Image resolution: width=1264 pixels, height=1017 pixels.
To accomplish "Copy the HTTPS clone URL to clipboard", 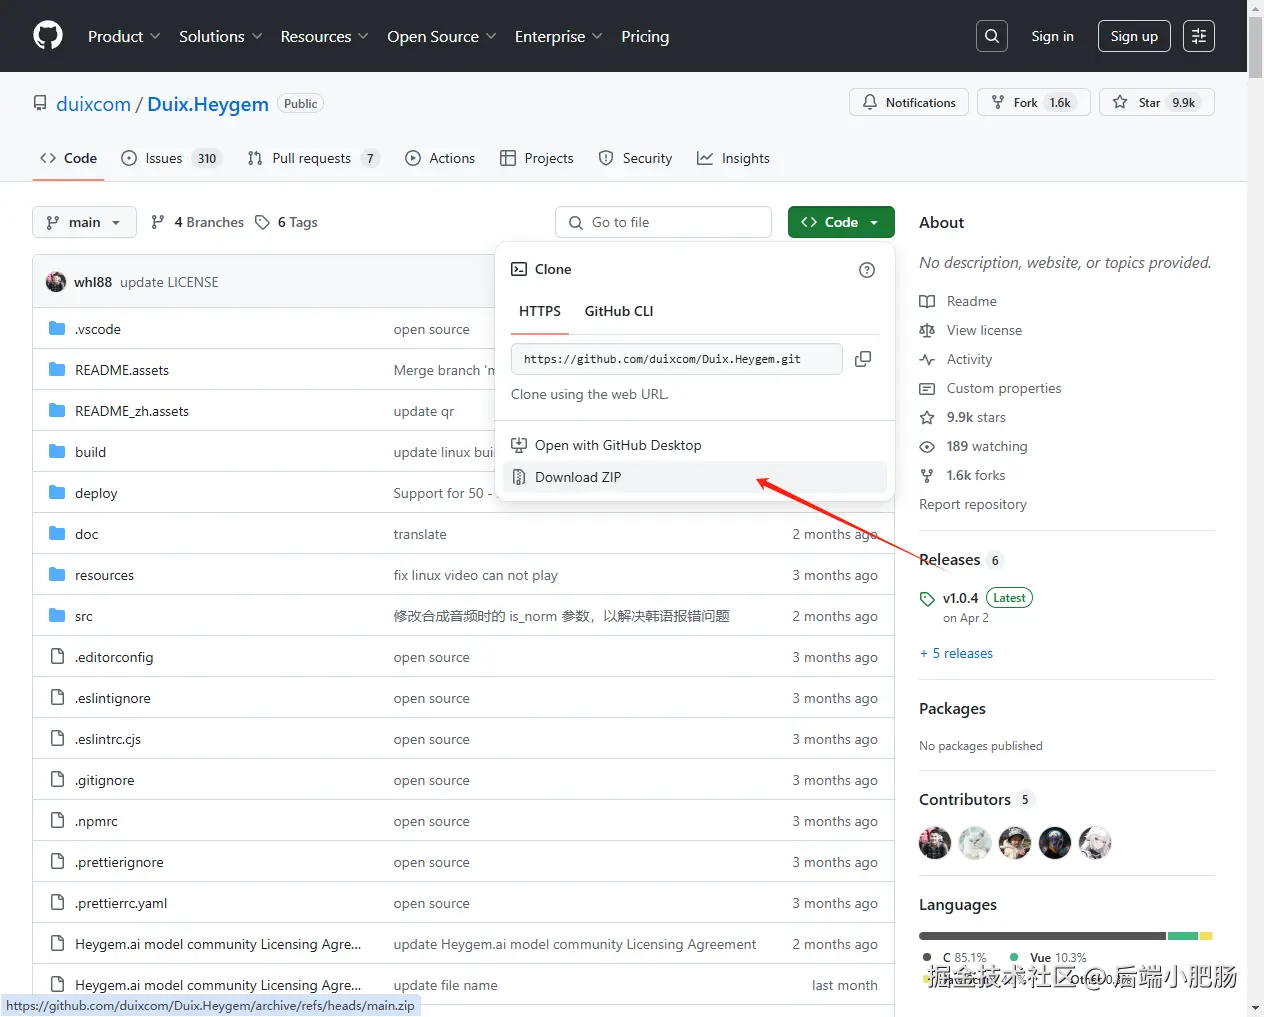I will (863, 359).
